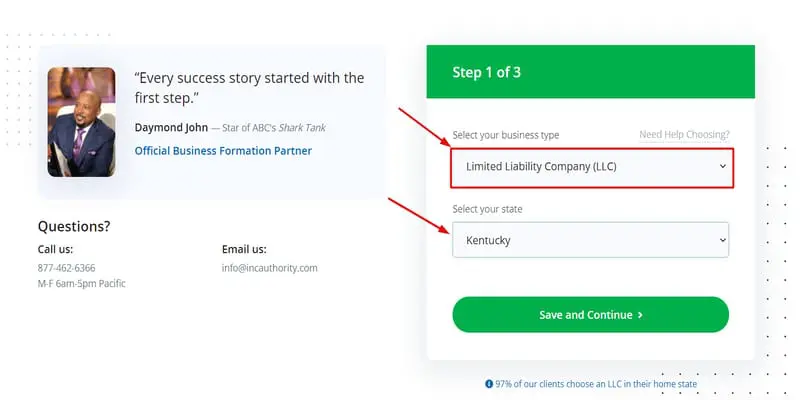This screenshot has width=800, height=400.
Task: Click the info@incauthority.com email address
Action: [x=269, y=268]
